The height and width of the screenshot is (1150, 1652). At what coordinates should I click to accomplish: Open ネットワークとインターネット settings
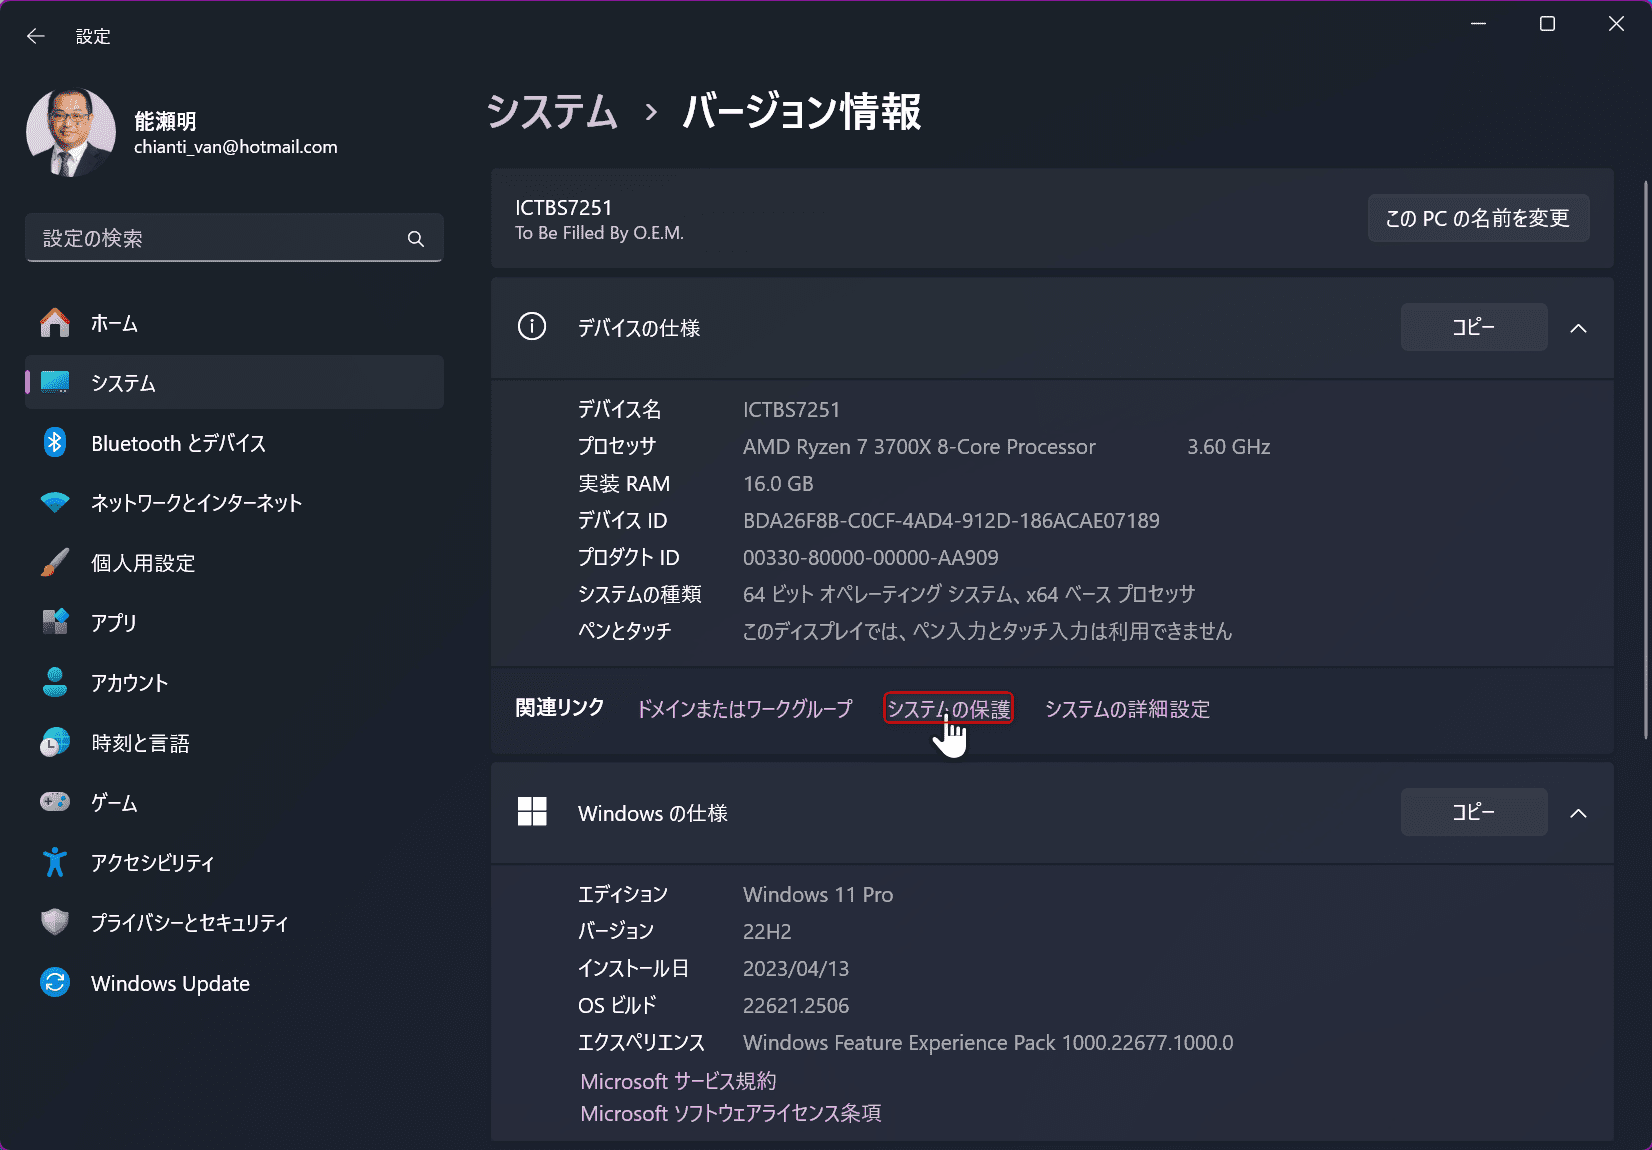[234, 503]
